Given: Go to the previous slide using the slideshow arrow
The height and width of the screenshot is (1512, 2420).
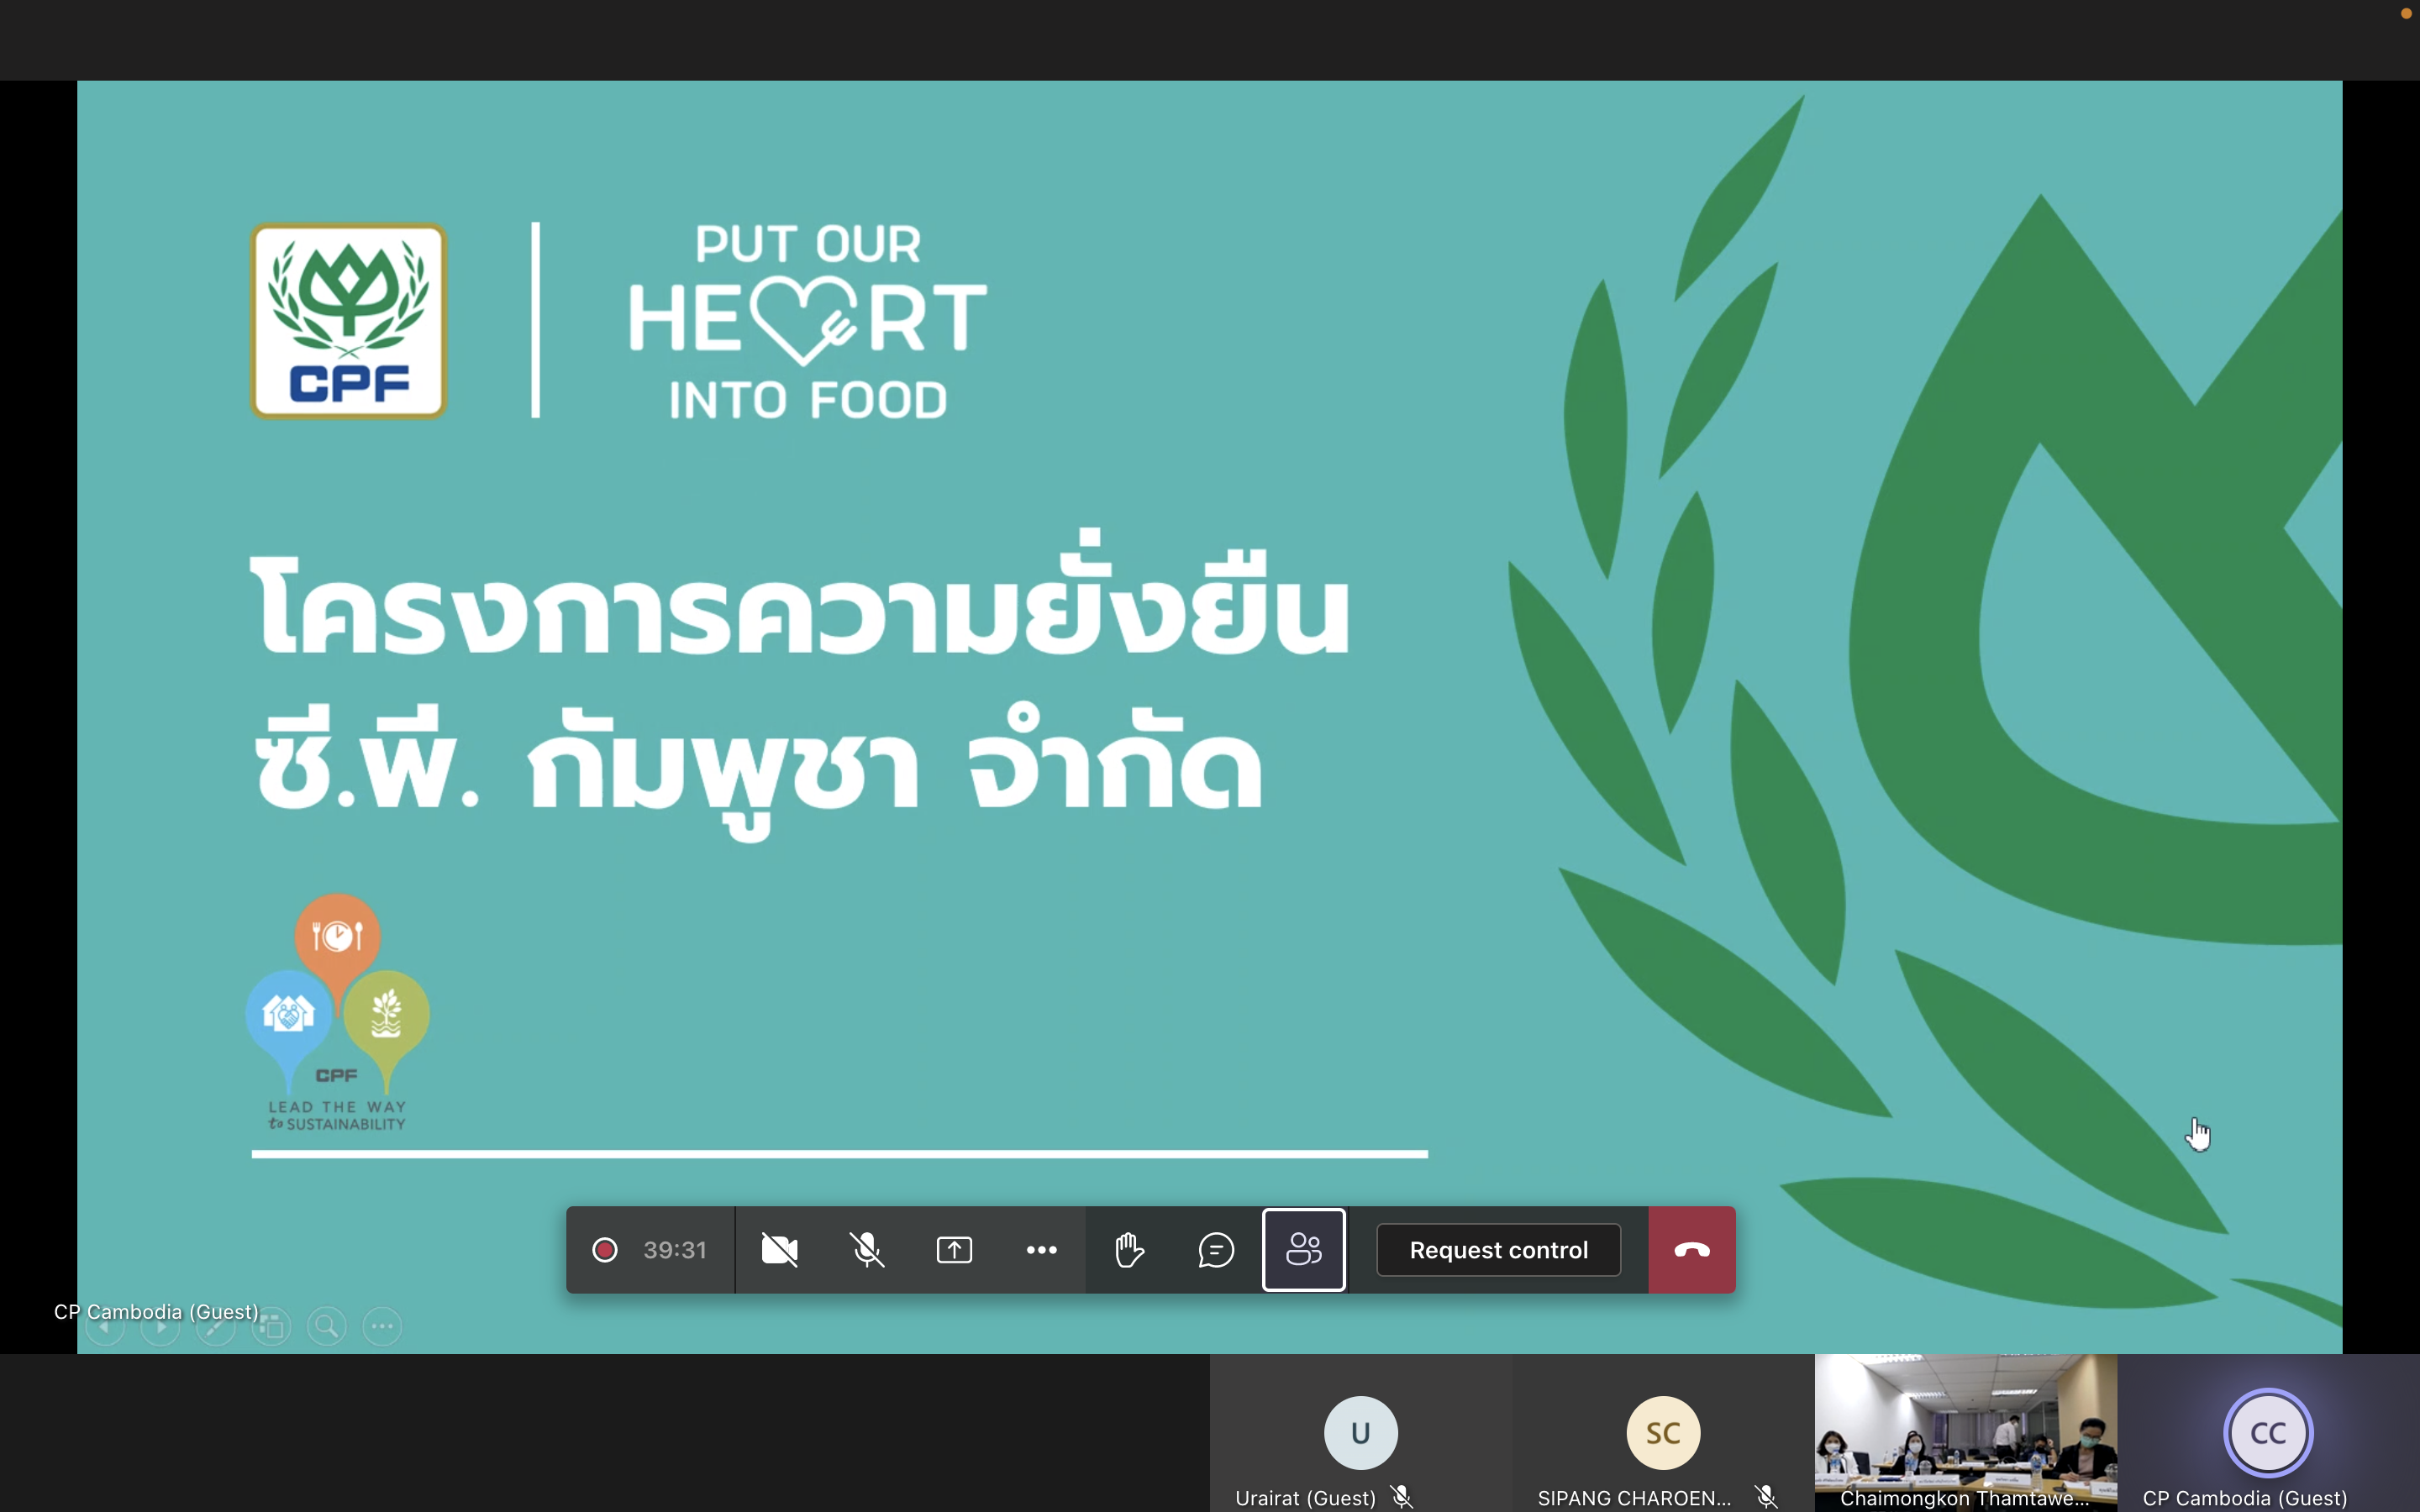Looking at the screenshot, I should click(x=105, y=1327).
